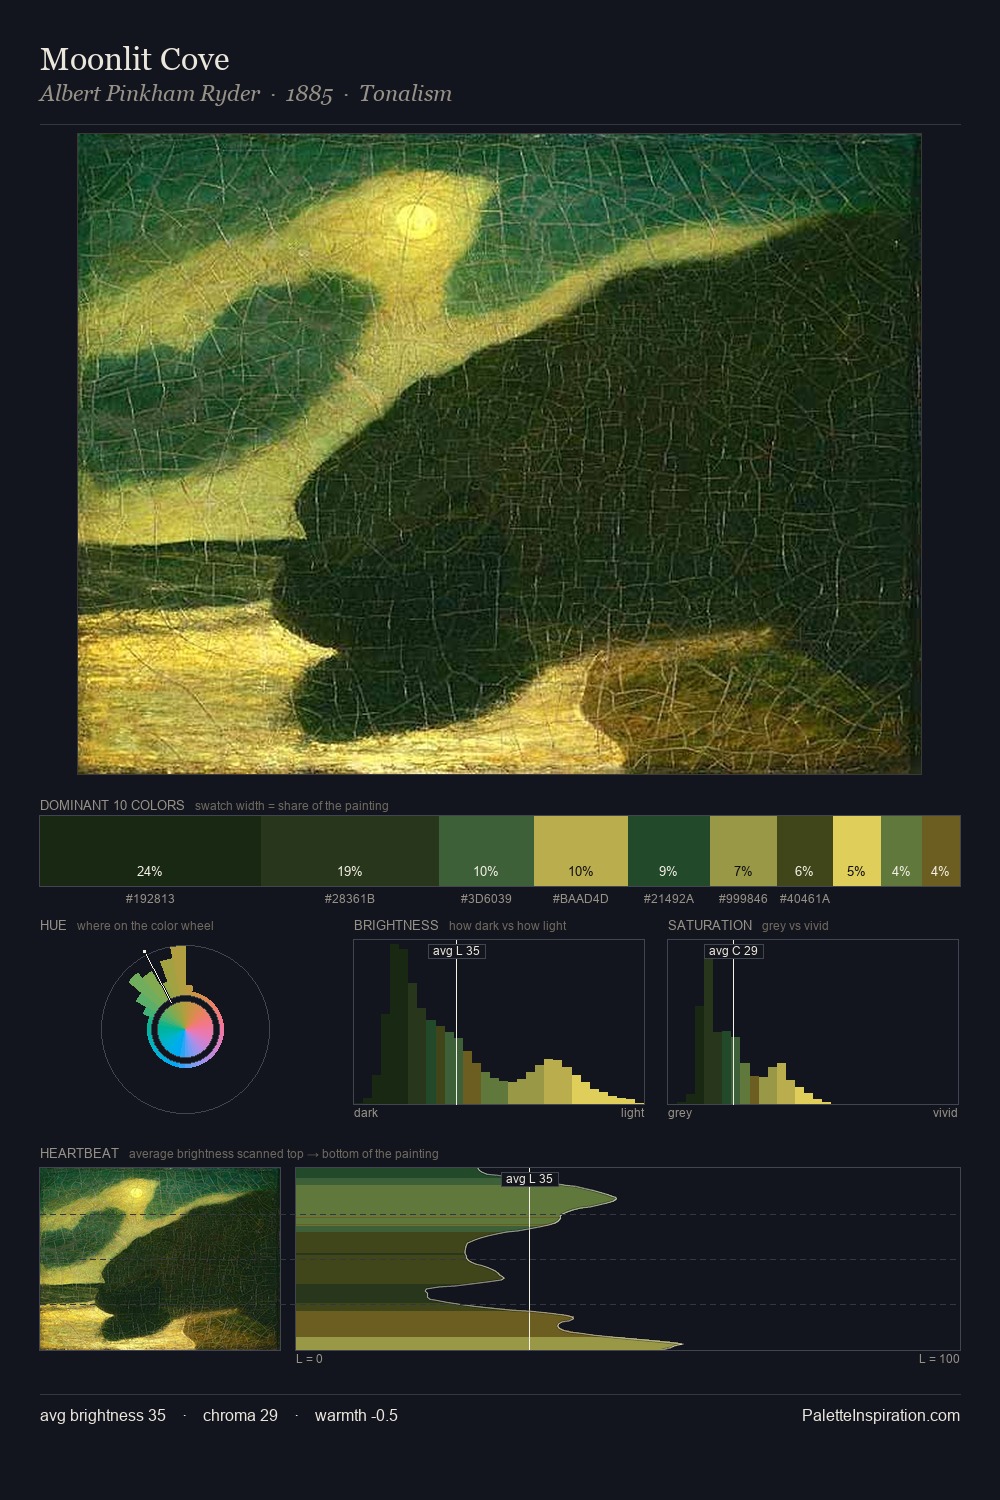Choose the 7% olive yellow swatch
1000x1500 pixels.
[743, 851]
